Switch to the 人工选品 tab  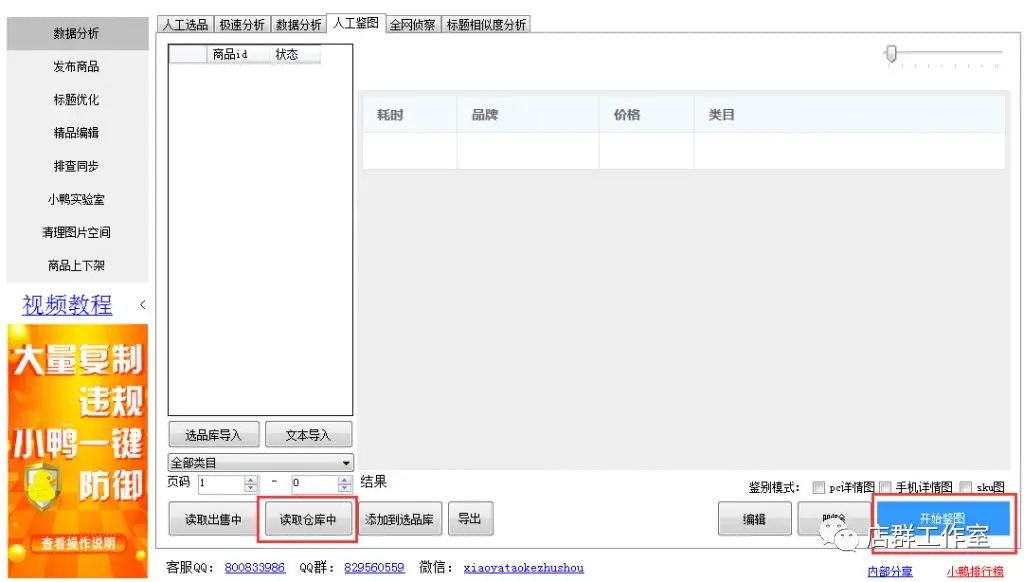coord(185,25)
